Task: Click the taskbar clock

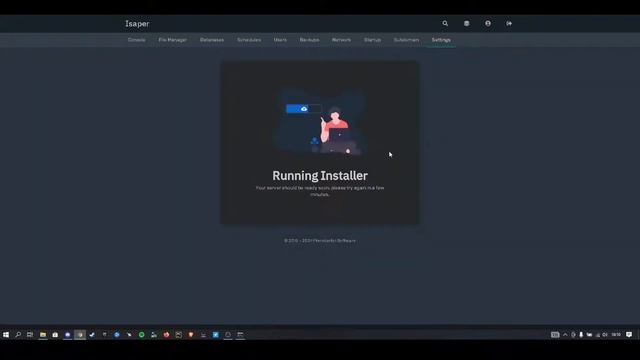Action: coord(616,335)
